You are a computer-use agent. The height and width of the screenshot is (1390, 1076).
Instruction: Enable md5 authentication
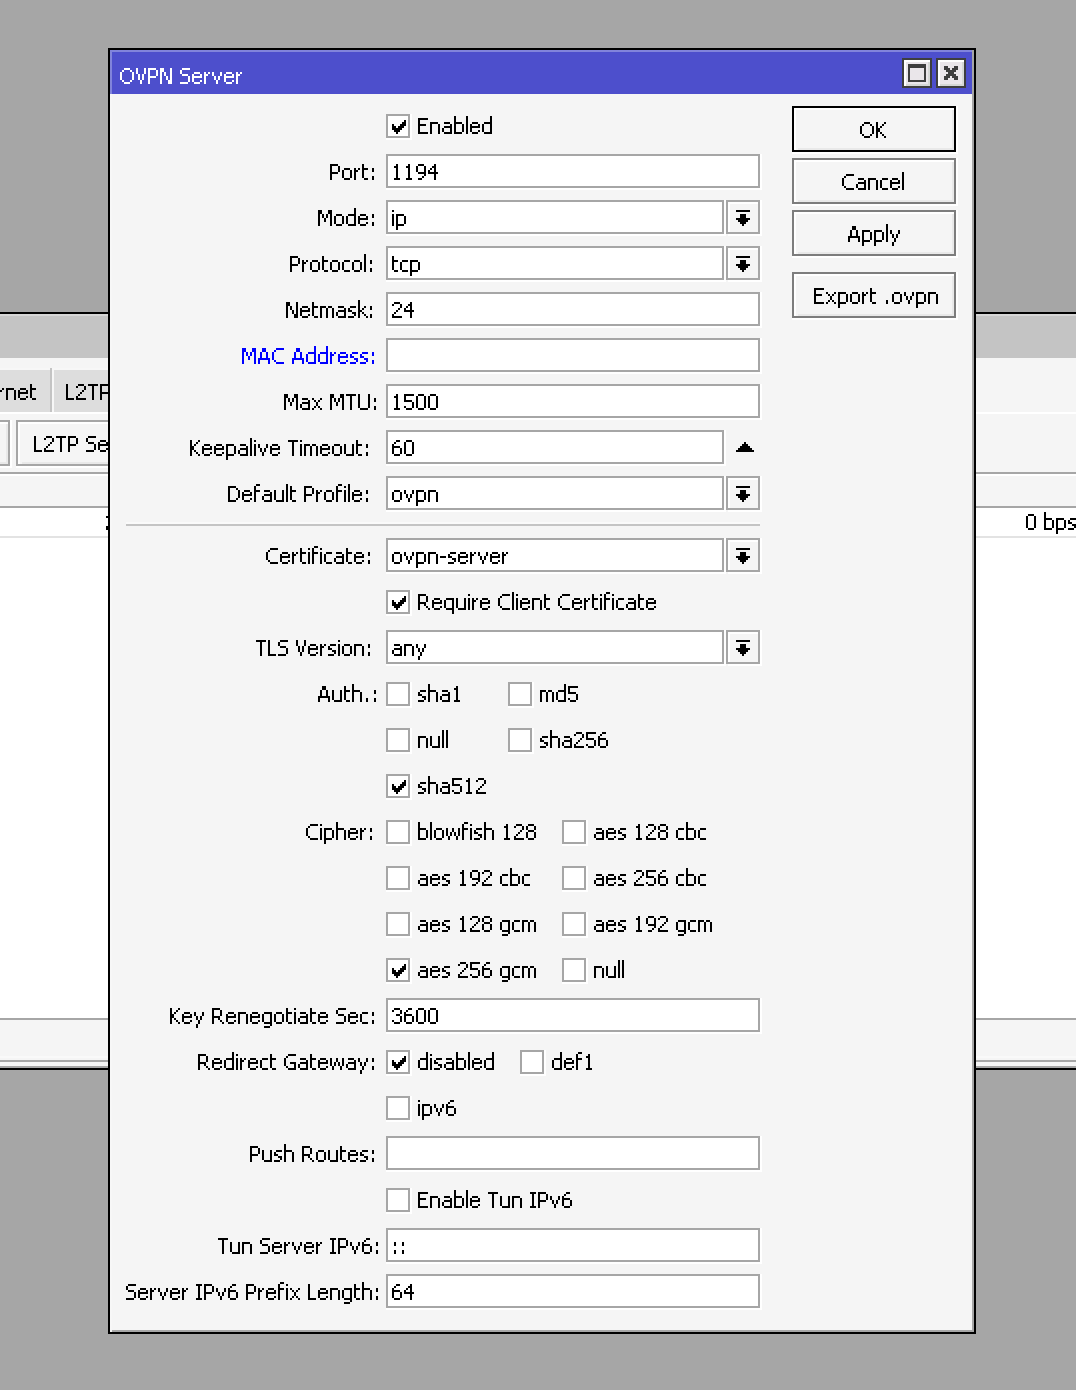520,693
